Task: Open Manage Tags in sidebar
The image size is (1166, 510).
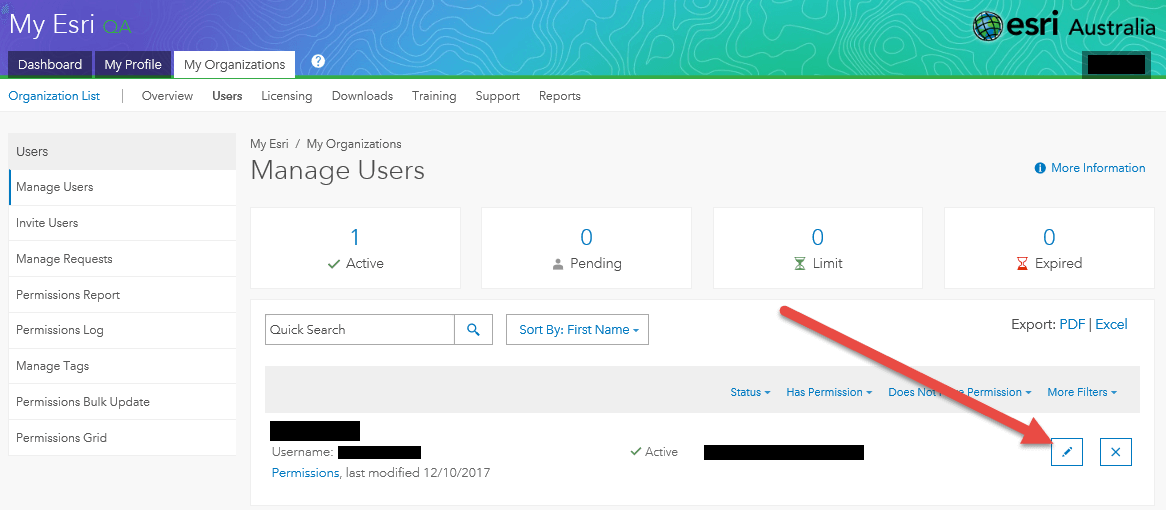Action: coord(123,366)
